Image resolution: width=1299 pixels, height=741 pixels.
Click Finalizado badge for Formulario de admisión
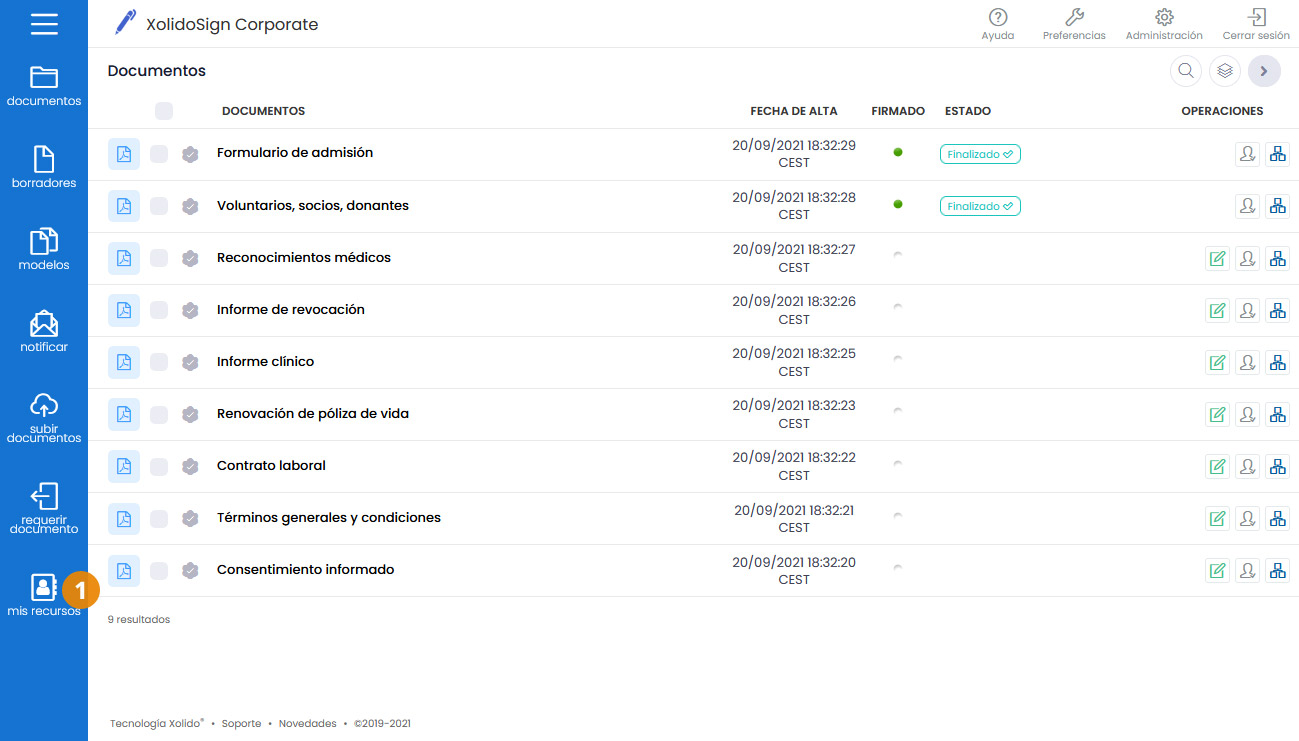coord(980,154)
